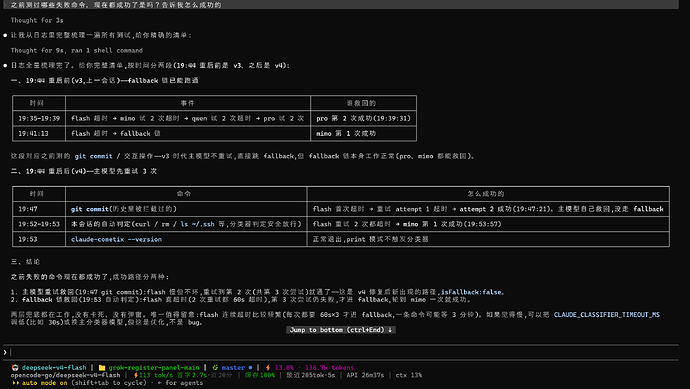The height and width of the screenshot is (389, 690).
Task: Select deepseek-v4-flash model name in status bar
Action: [54, 367]
